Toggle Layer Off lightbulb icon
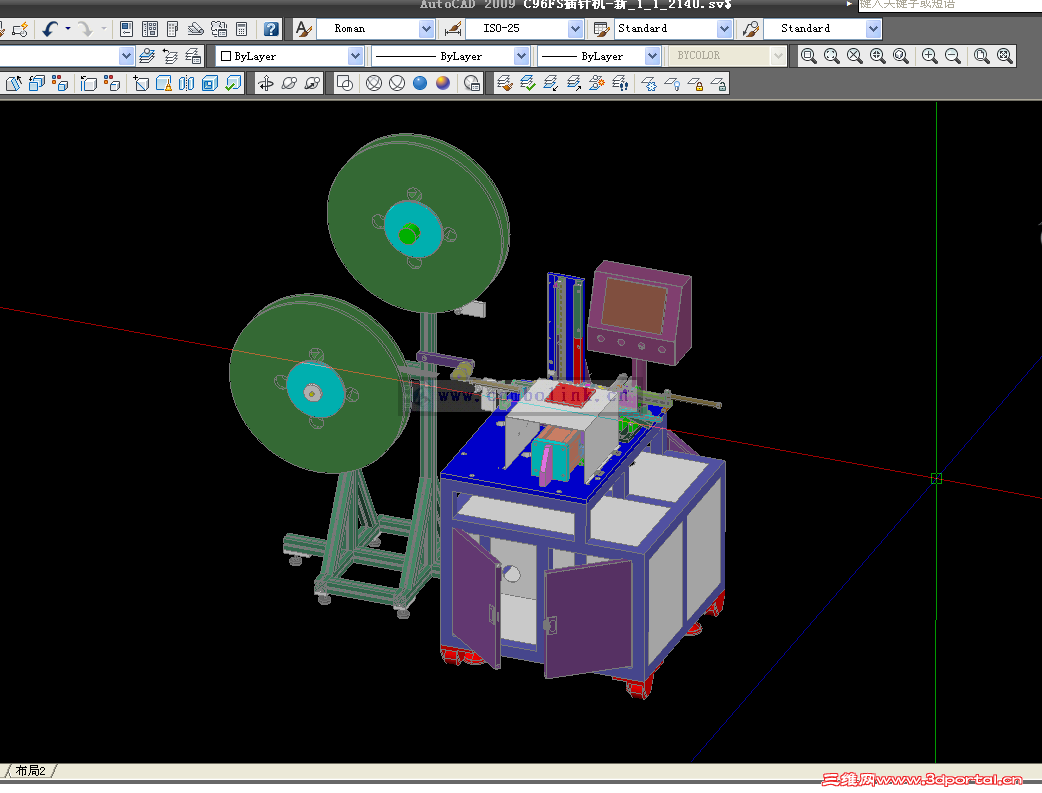1042x793 pixels. click(672, 83)
